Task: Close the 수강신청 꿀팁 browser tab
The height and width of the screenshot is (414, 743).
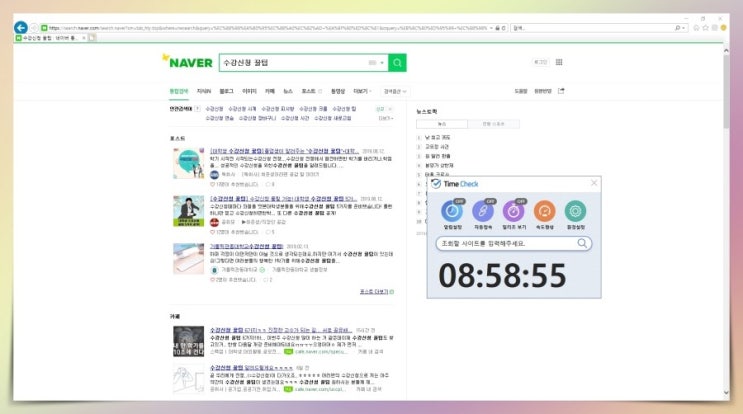Action: pos(84,38)
